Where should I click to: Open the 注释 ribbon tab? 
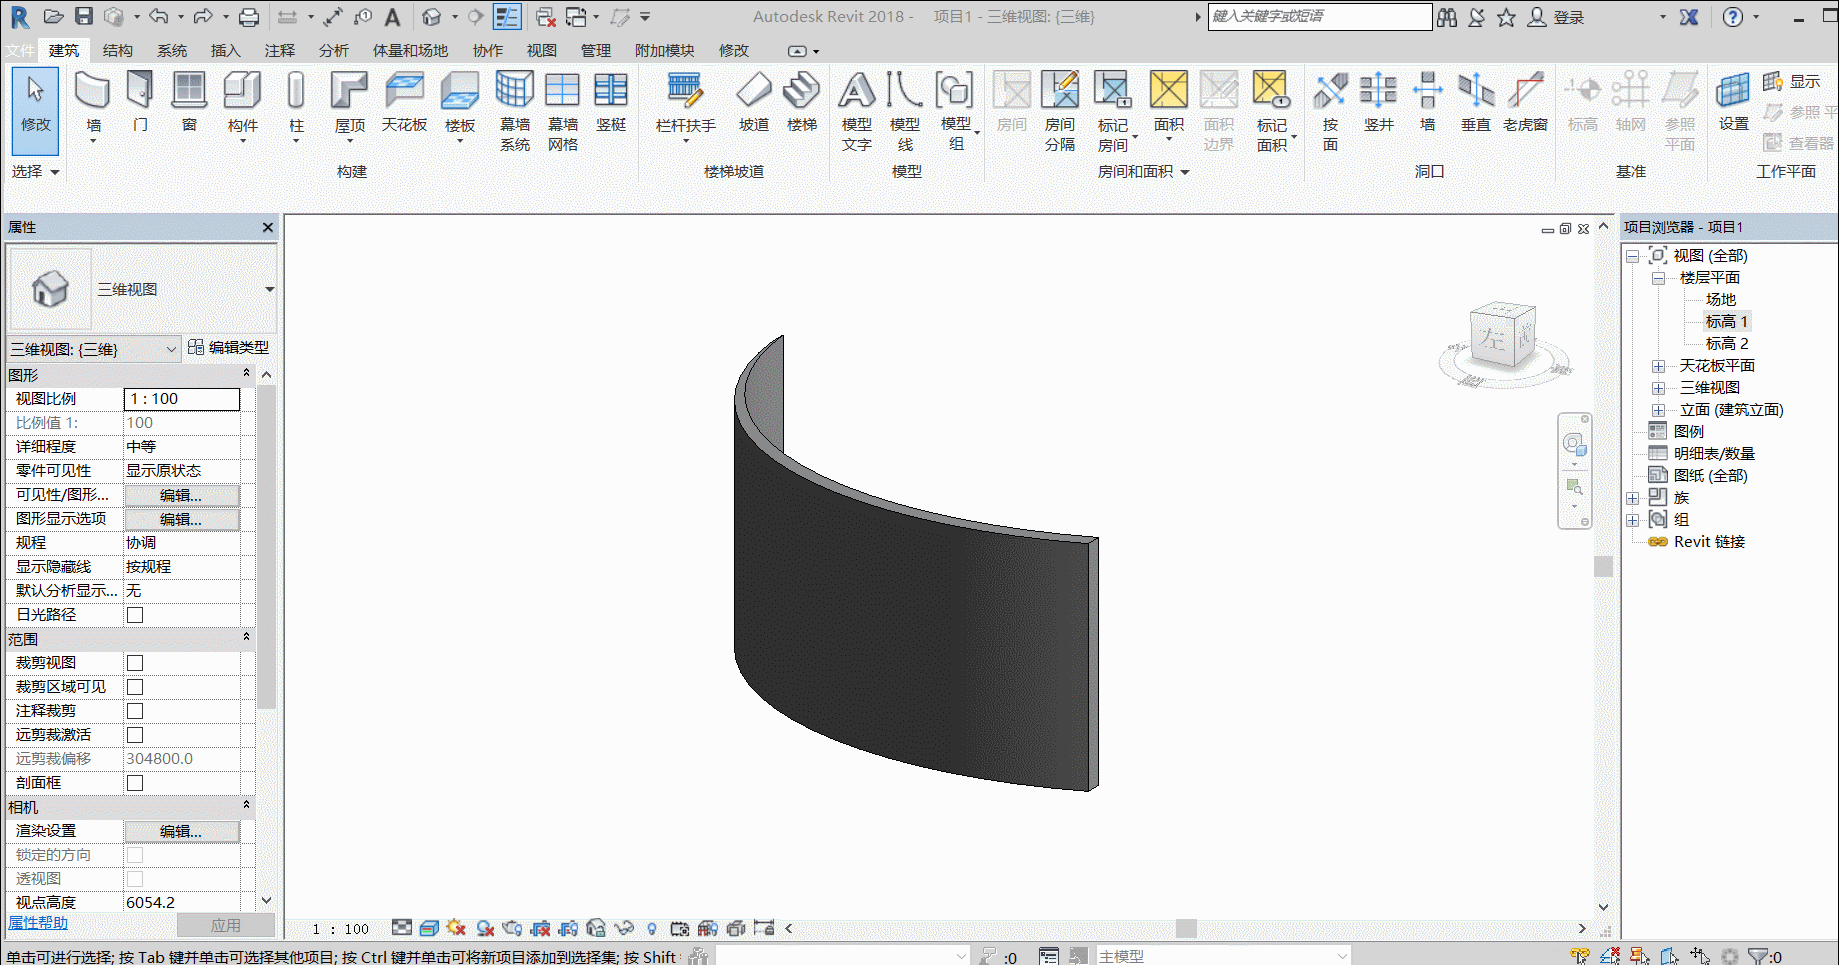point(280,50)
